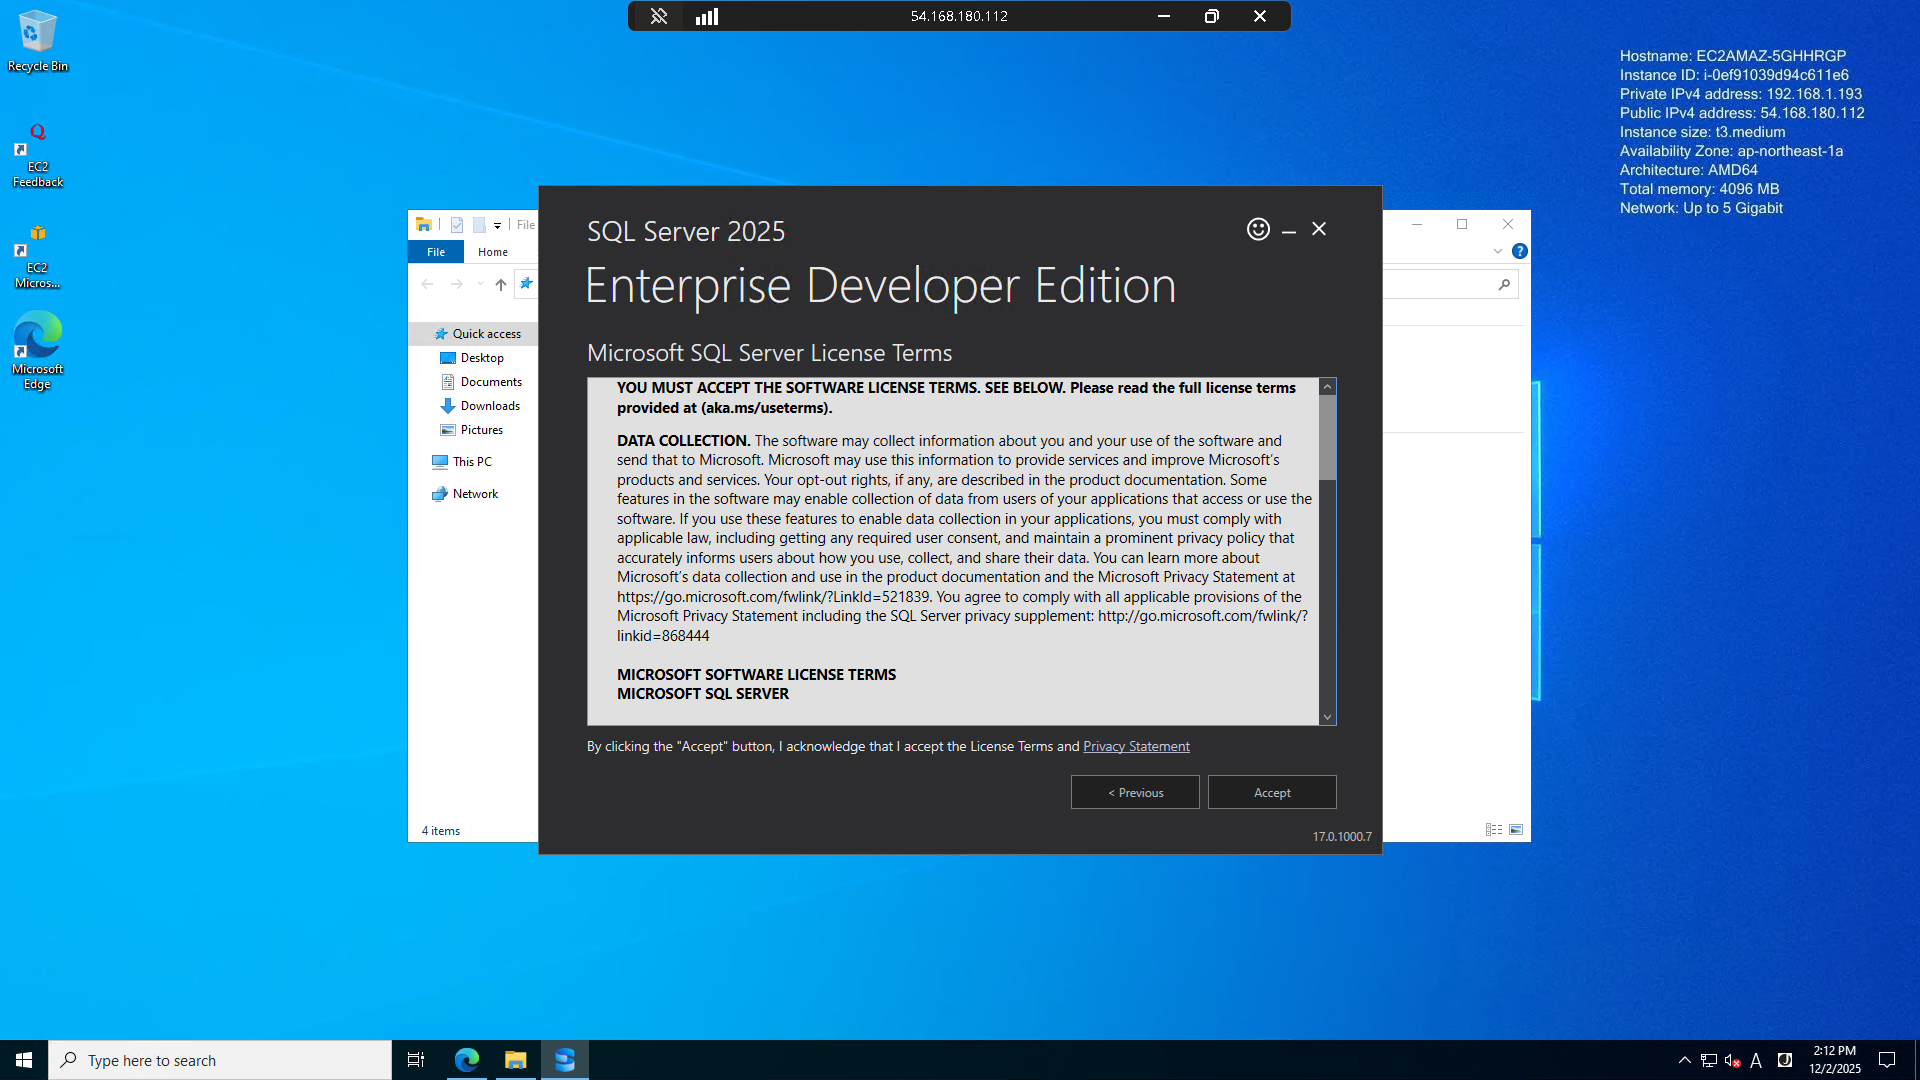This screenshot has width=1920, height=1080.
Task: Open the Privacy Statement link
Action: [1136, 746]
